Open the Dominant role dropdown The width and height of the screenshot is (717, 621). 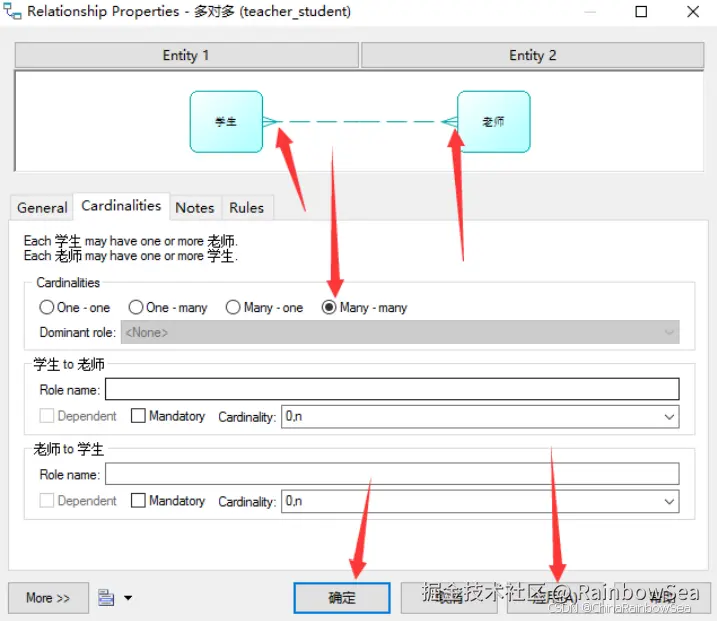point(400,332)
